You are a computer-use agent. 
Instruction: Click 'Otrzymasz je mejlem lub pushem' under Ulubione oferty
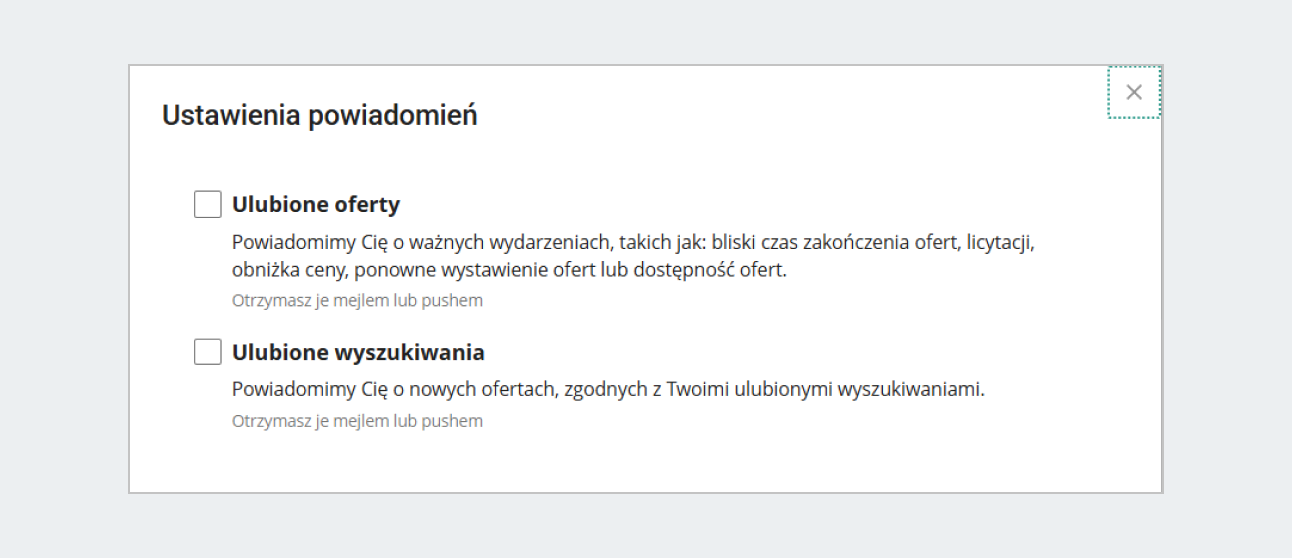pyautogui.click(x=357, y=300)
